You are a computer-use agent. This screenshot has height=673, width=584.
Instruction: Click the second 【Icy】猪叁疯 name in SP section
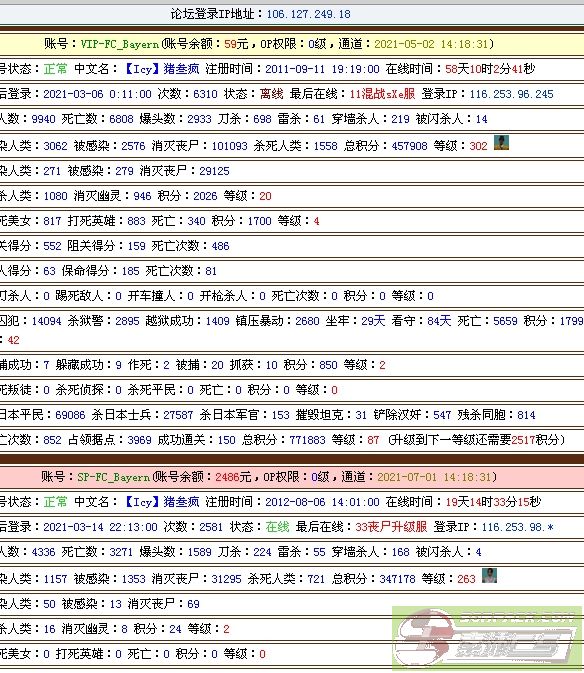pos(161,502)
